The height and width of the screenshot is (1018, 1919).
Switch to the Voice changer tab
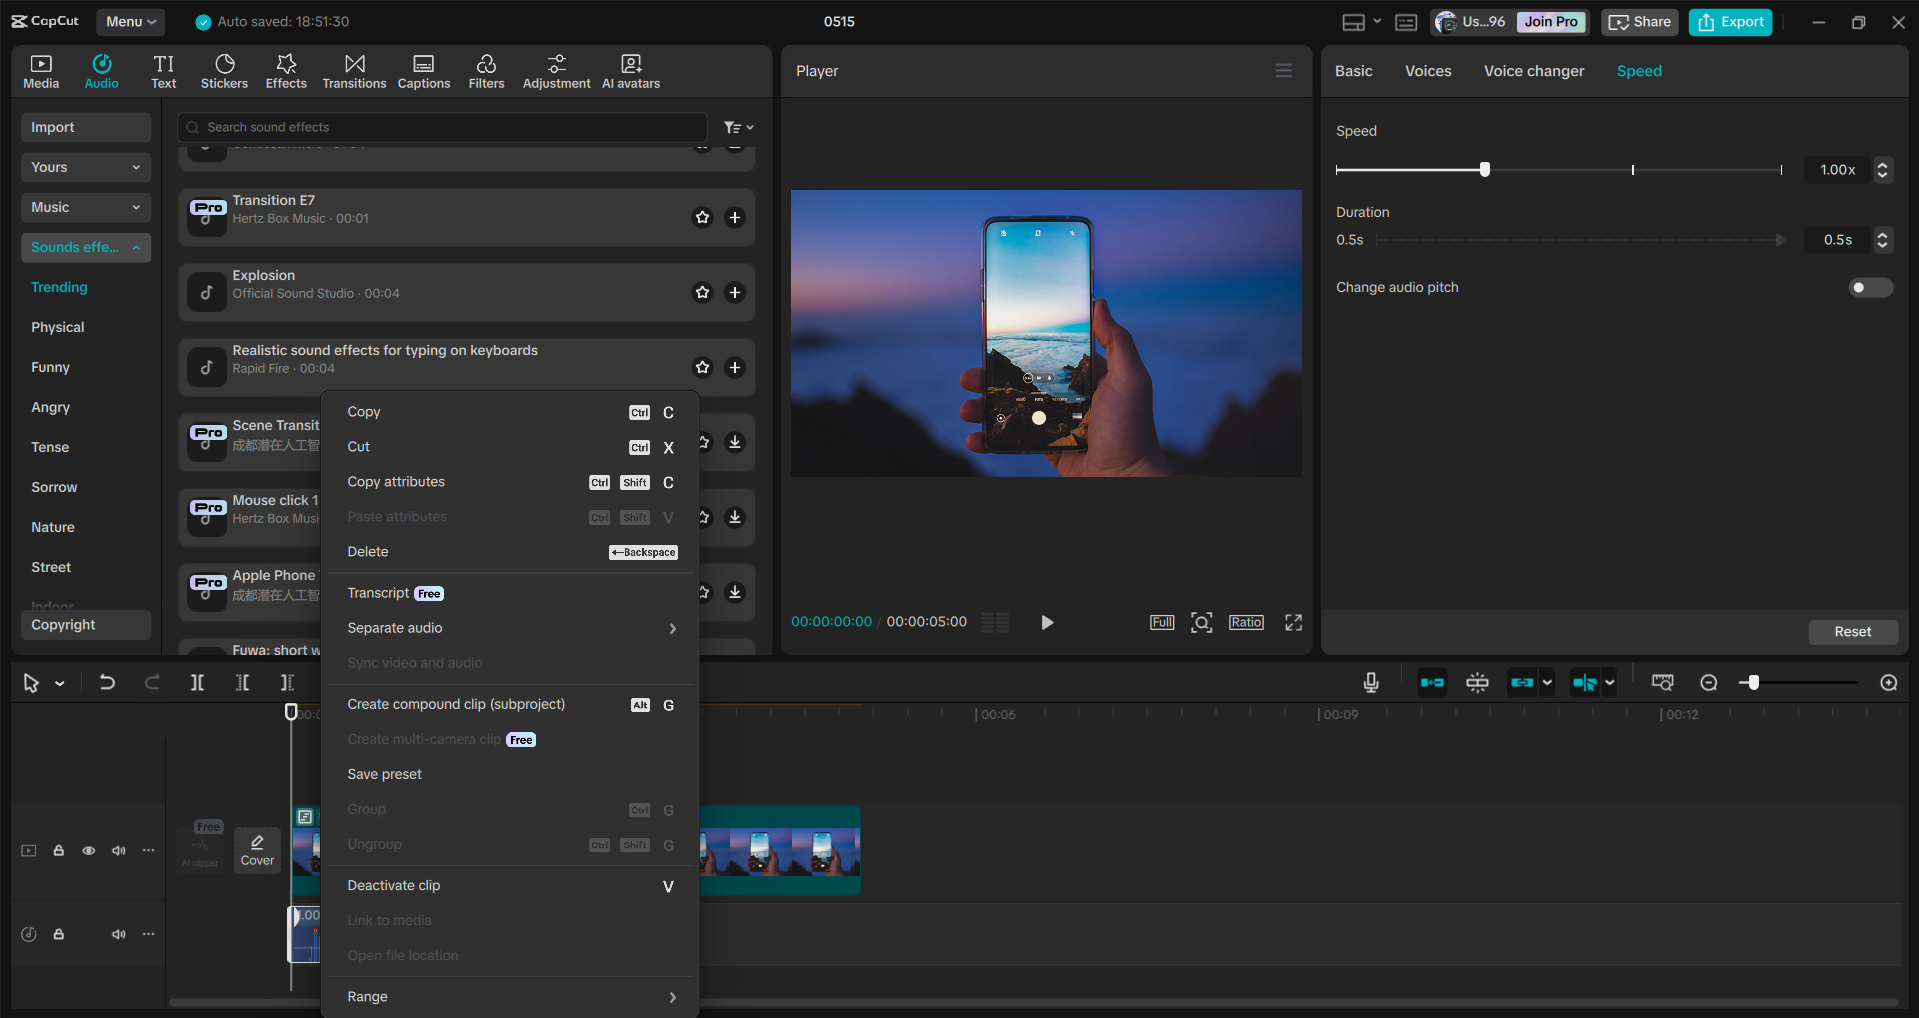click(x=1533, y=70)
